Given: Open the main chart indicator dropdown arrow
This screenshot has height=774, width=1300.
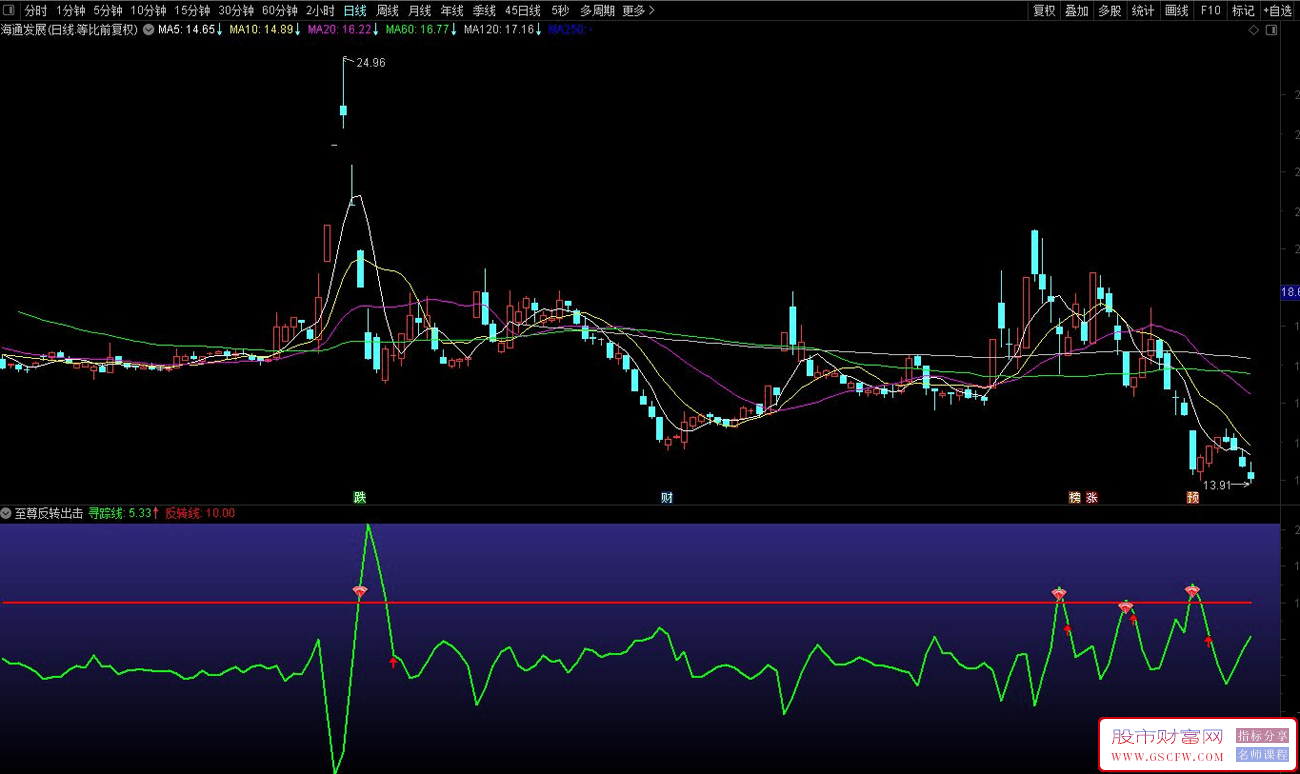Looking at the screenshot, I should tap(149, 30).
